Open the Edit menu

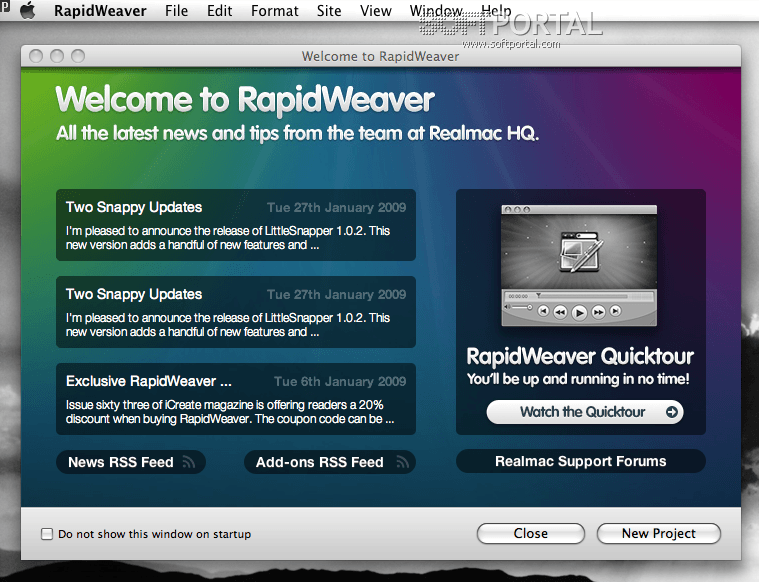pos(219,11)
